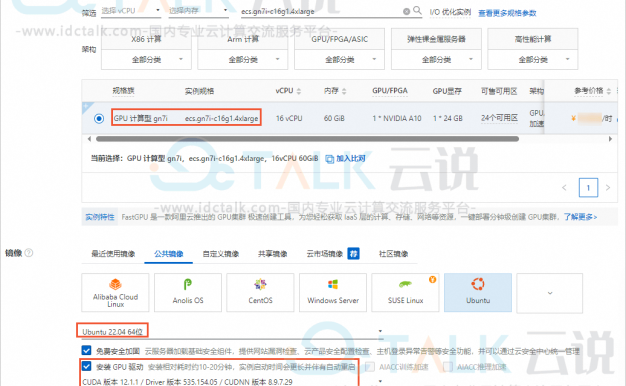The height and width of the screenshot is (386, 626).
Task: Switch to 公共镜像 tab
Action: point(168,253)
